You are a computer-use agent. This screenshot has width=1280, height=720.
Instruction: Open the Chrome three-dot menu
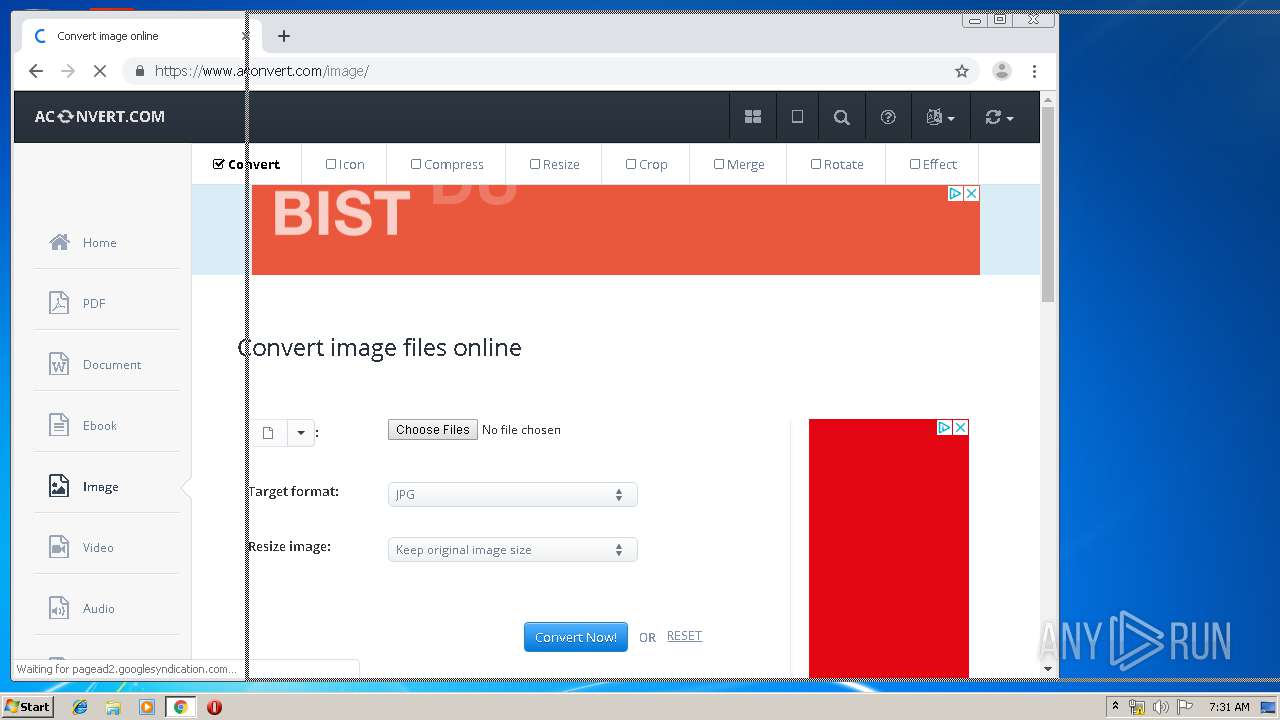(x=1034, y=71)
